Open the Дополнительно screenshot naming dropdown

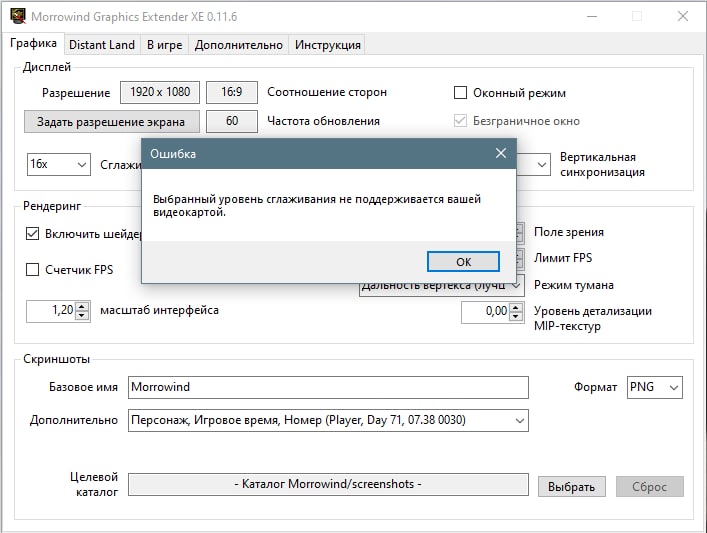click(328, 421)
